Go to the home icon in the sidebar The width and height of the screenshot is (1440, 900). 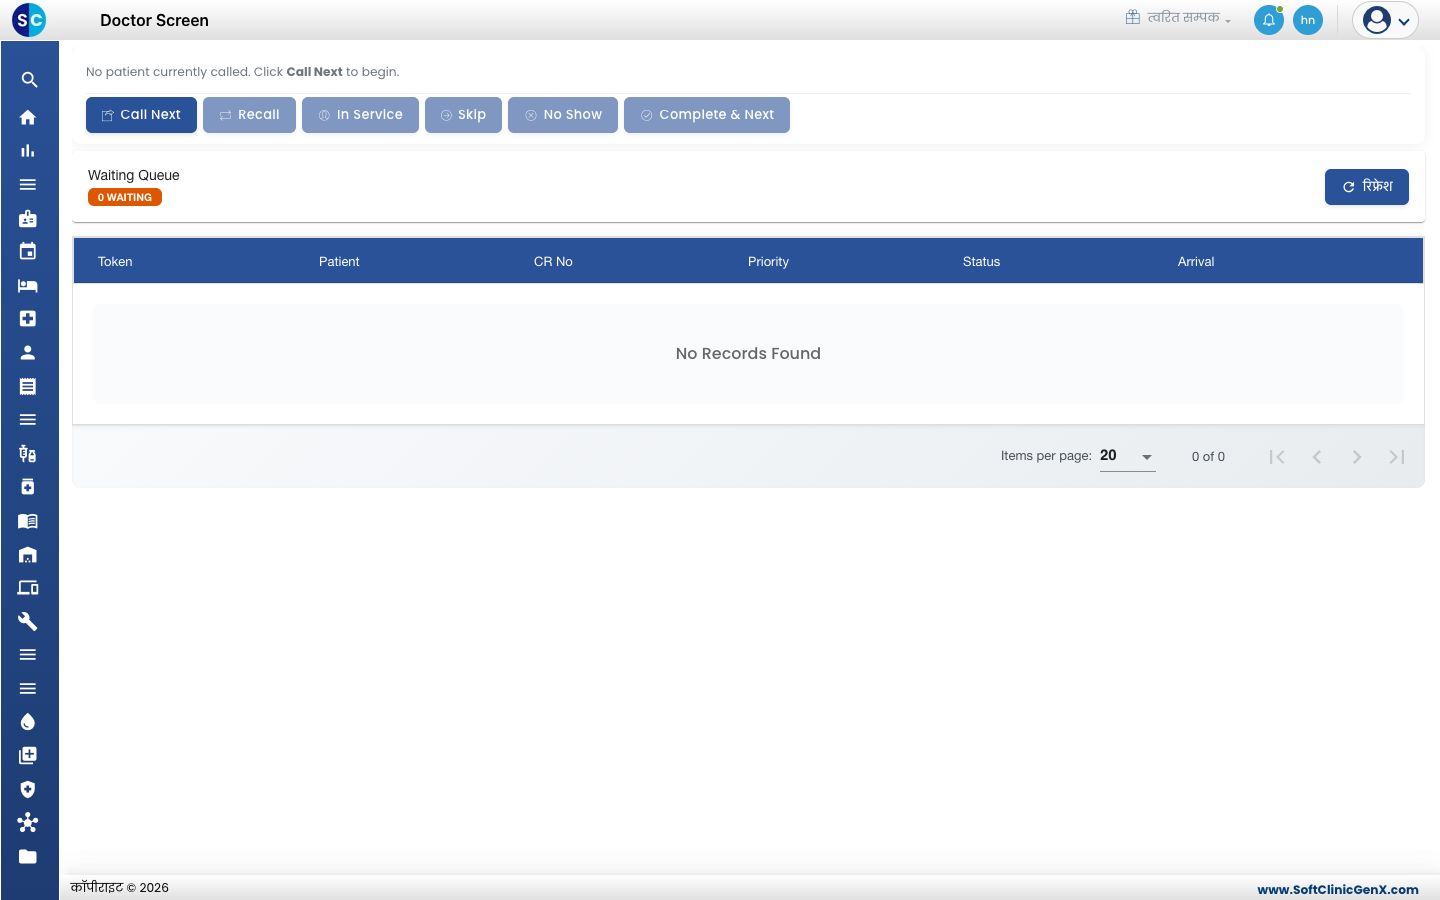coord(28,117)
